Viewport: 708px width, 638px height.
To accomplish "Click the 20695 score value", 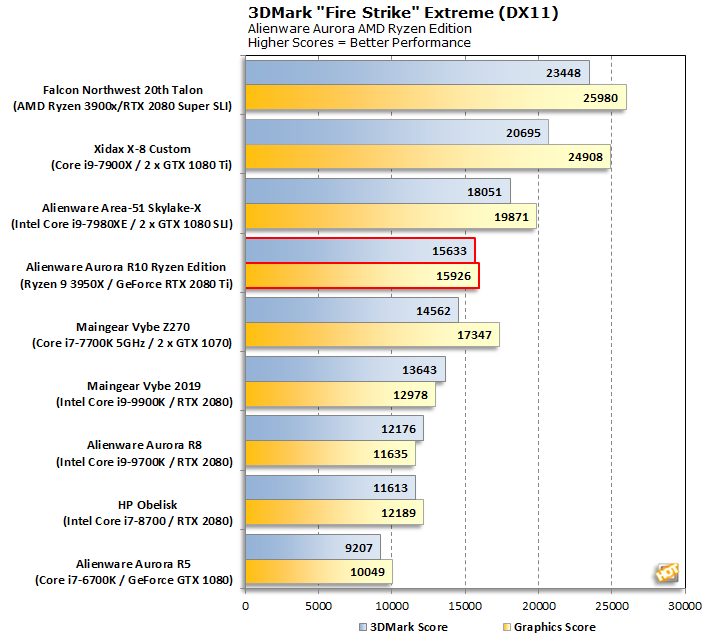I will pos(523,133).
